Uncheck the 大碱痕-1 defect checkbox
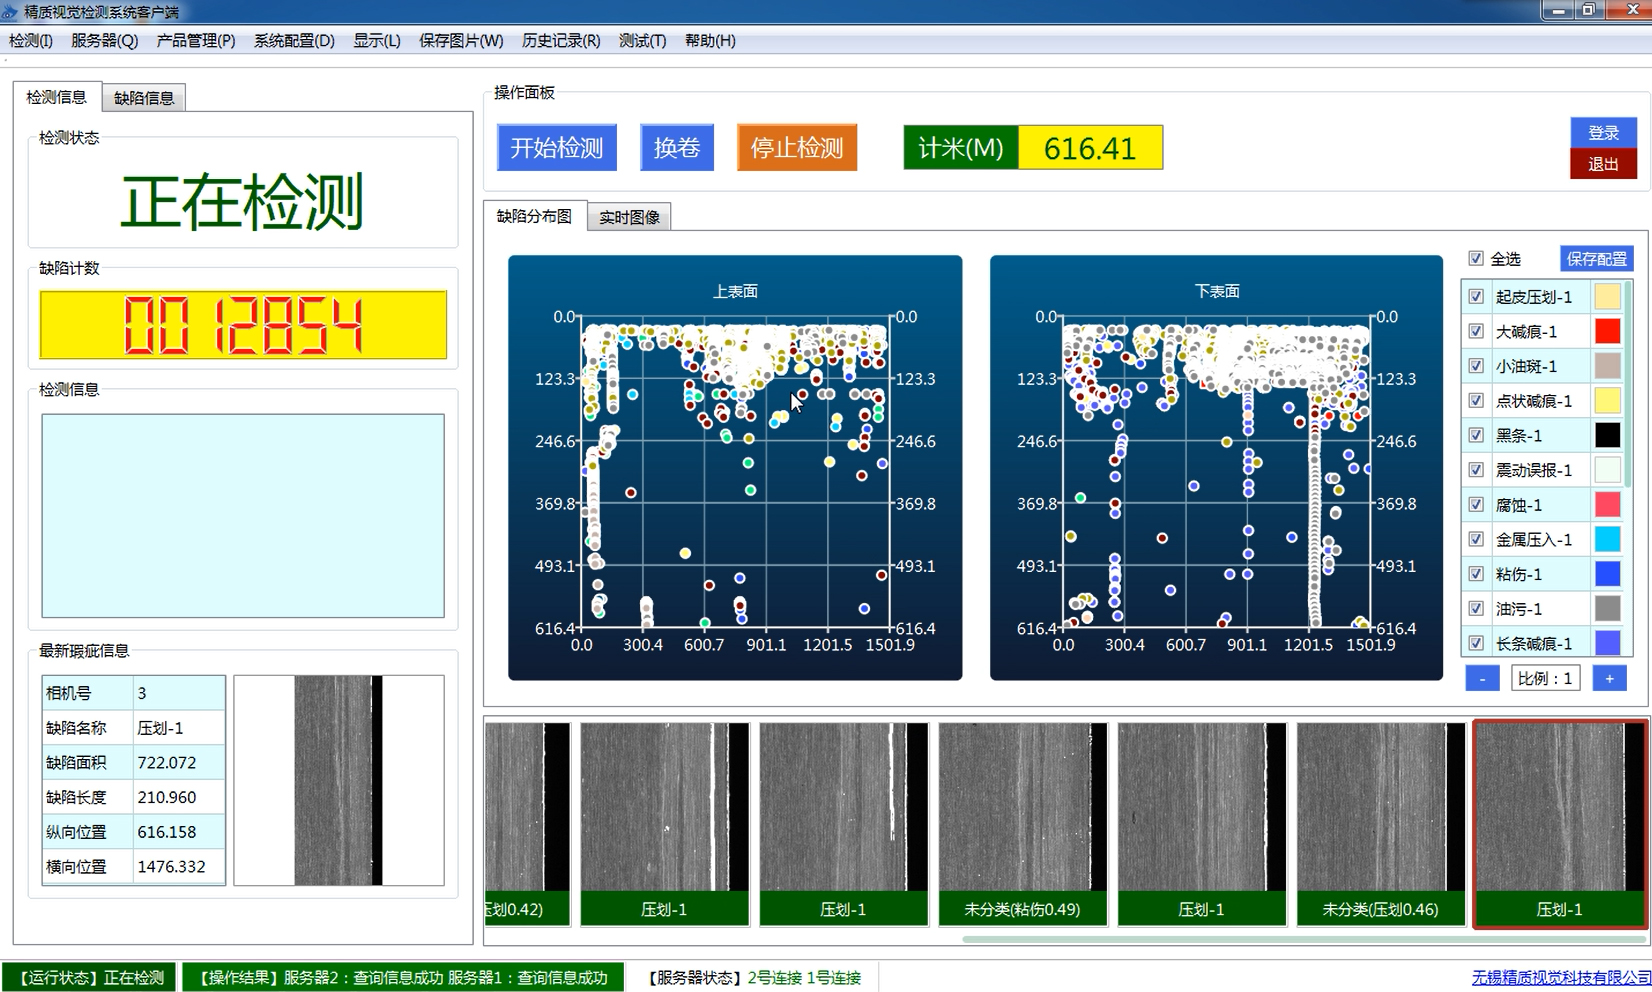The image size is (1652, 992). [1476, 331]
